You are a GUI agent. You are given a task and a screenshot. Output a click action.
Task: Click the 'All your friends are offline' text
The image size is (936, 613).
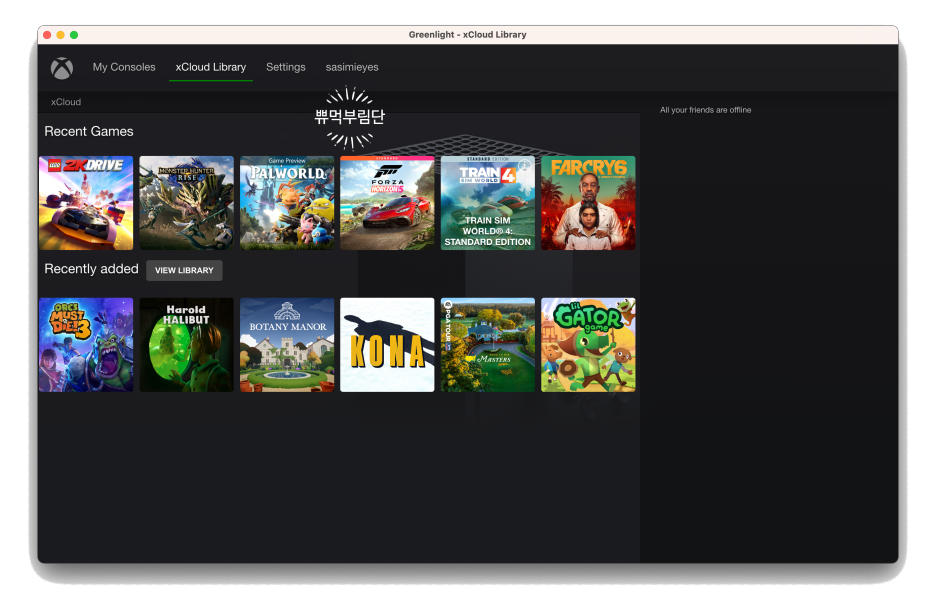tap(706, 110)
